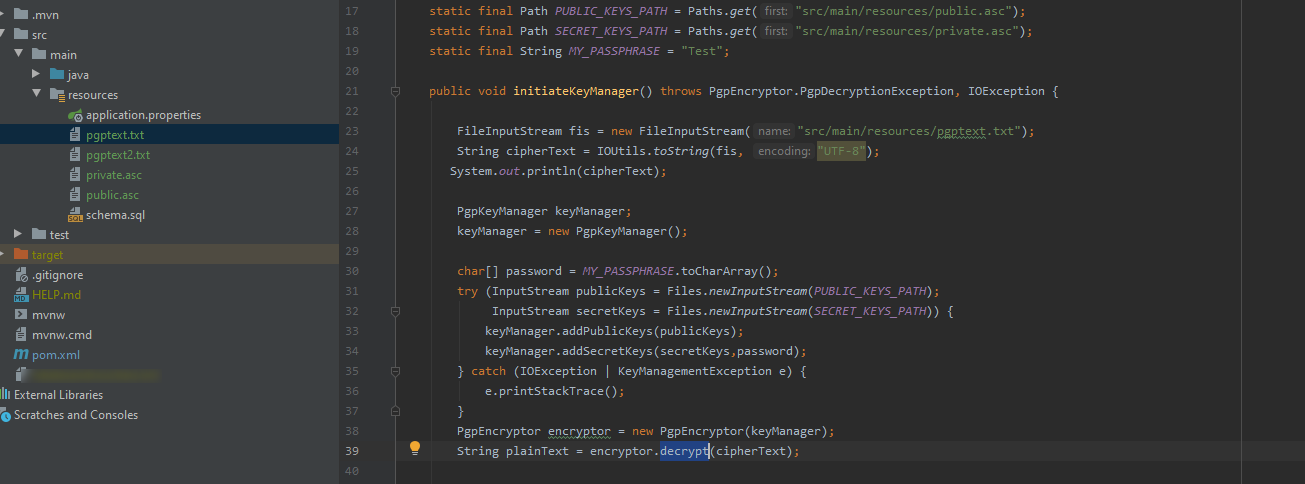Click line number 39 in the gutter
The width and height of the screenshot is (1305, 484).
[x=350, y=451]
